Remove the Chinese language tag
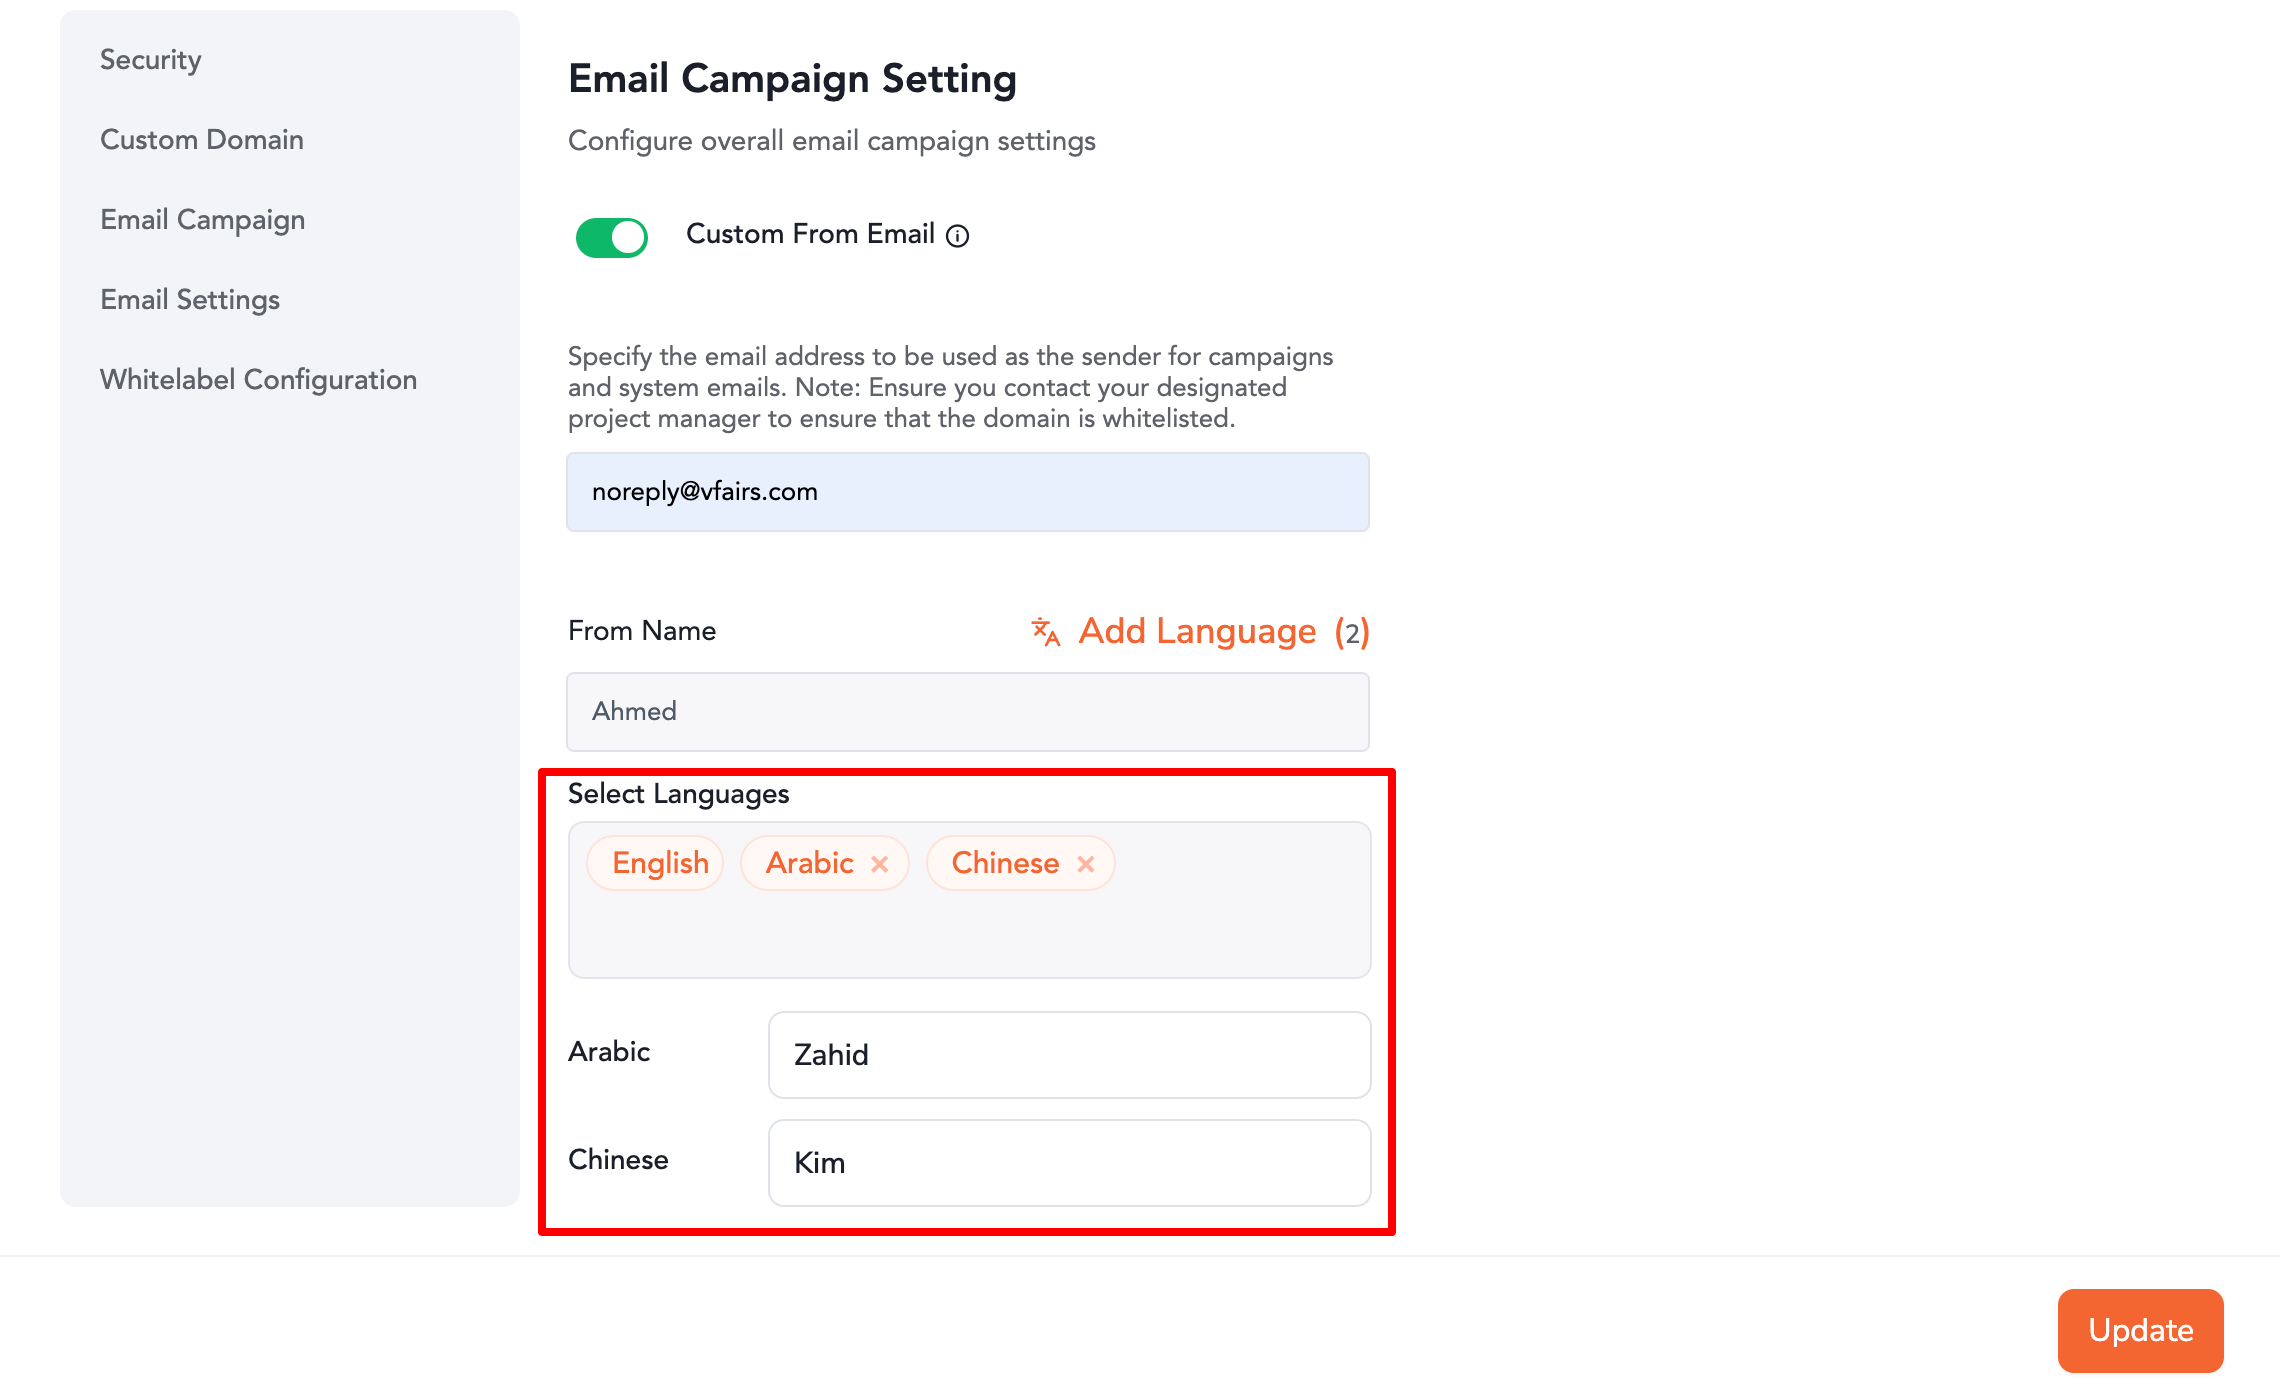Viewport: 2280px width, 1400px height. [x=1086, y=864]
